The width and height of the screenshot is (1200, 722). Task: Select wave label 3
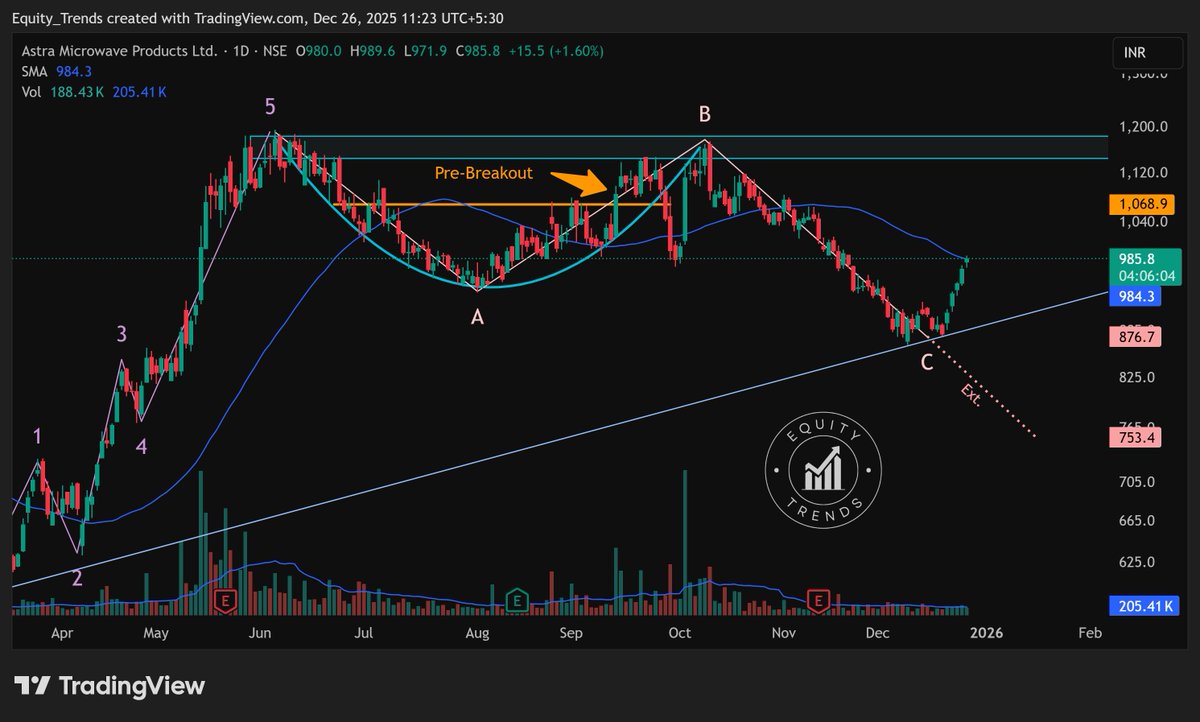(x=121, y=334)
